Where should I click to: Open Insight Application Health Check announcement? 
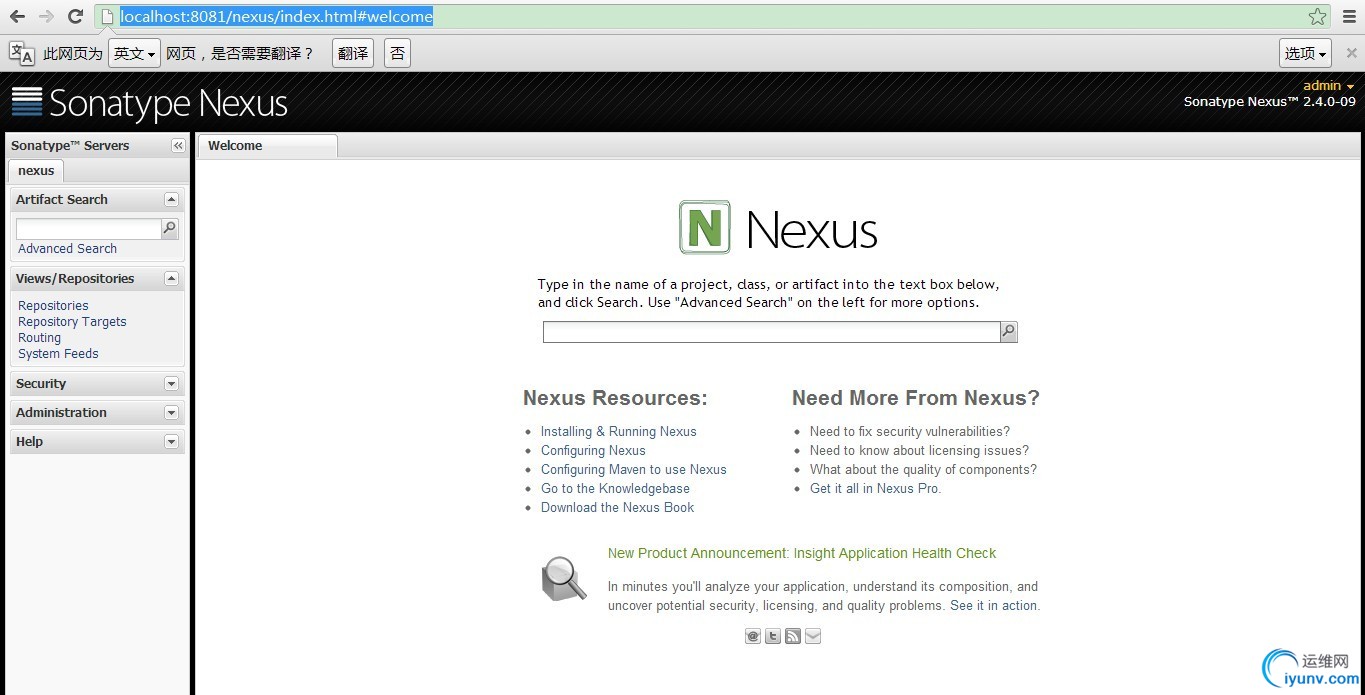click(802, 553)
